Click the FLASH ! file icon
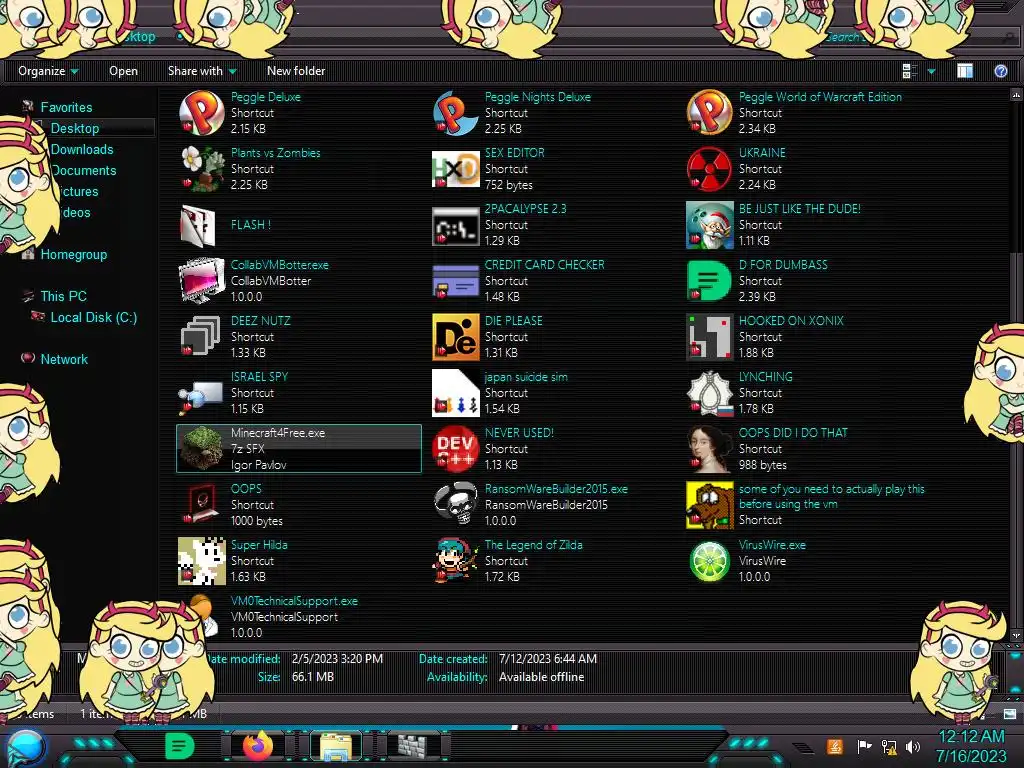Viewport: 1024px width, 768px height. [199, 225]
